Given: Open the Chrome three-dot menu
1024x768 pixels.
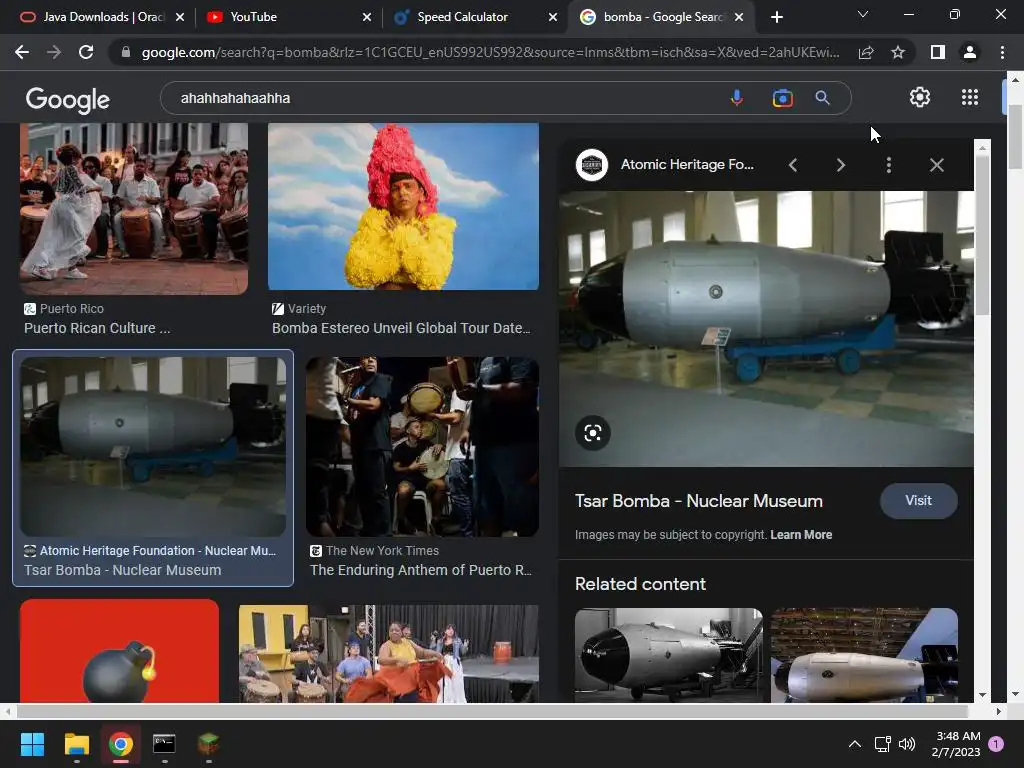Looking at the screenshot, I should coord(1002,52).
